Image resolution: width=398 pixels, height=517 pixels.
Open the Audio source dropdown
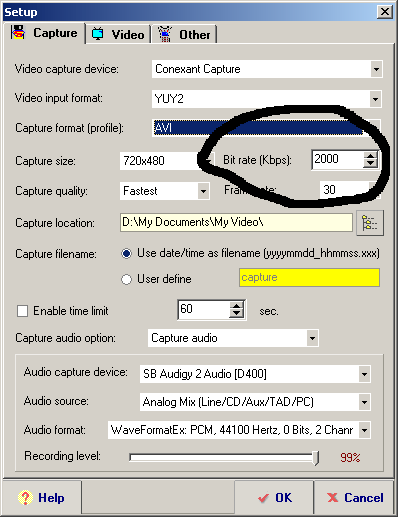[x=364, y=402]
